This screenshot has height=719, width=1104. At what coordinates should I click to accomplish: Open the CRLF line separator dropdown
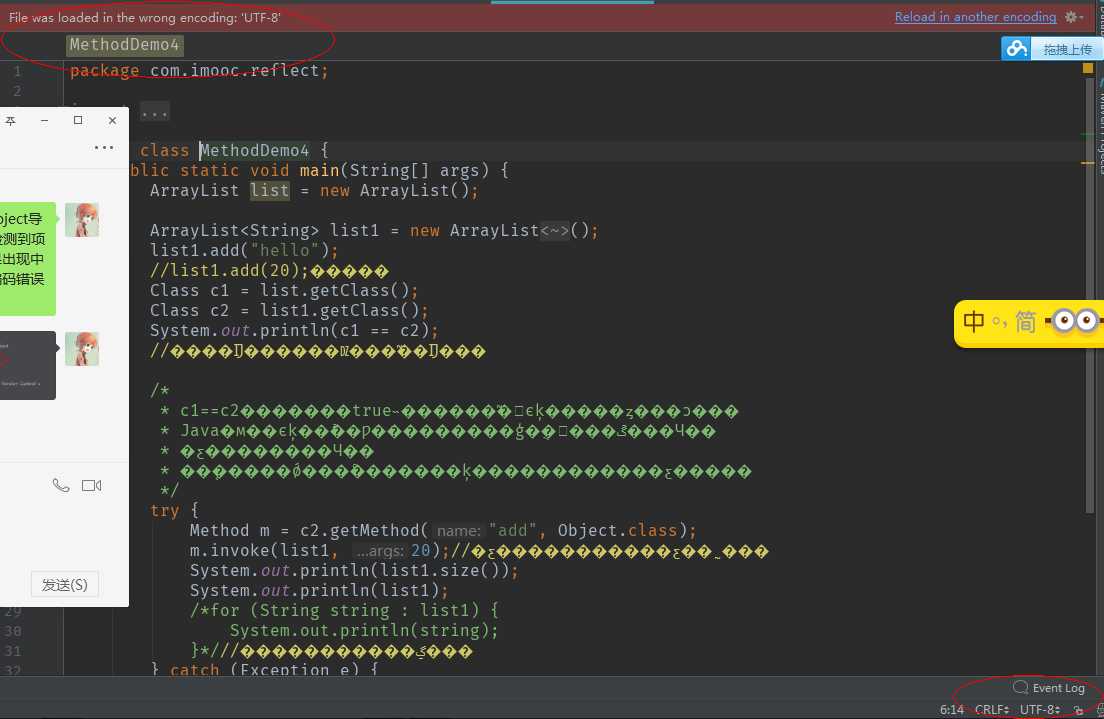coord(991,709)
